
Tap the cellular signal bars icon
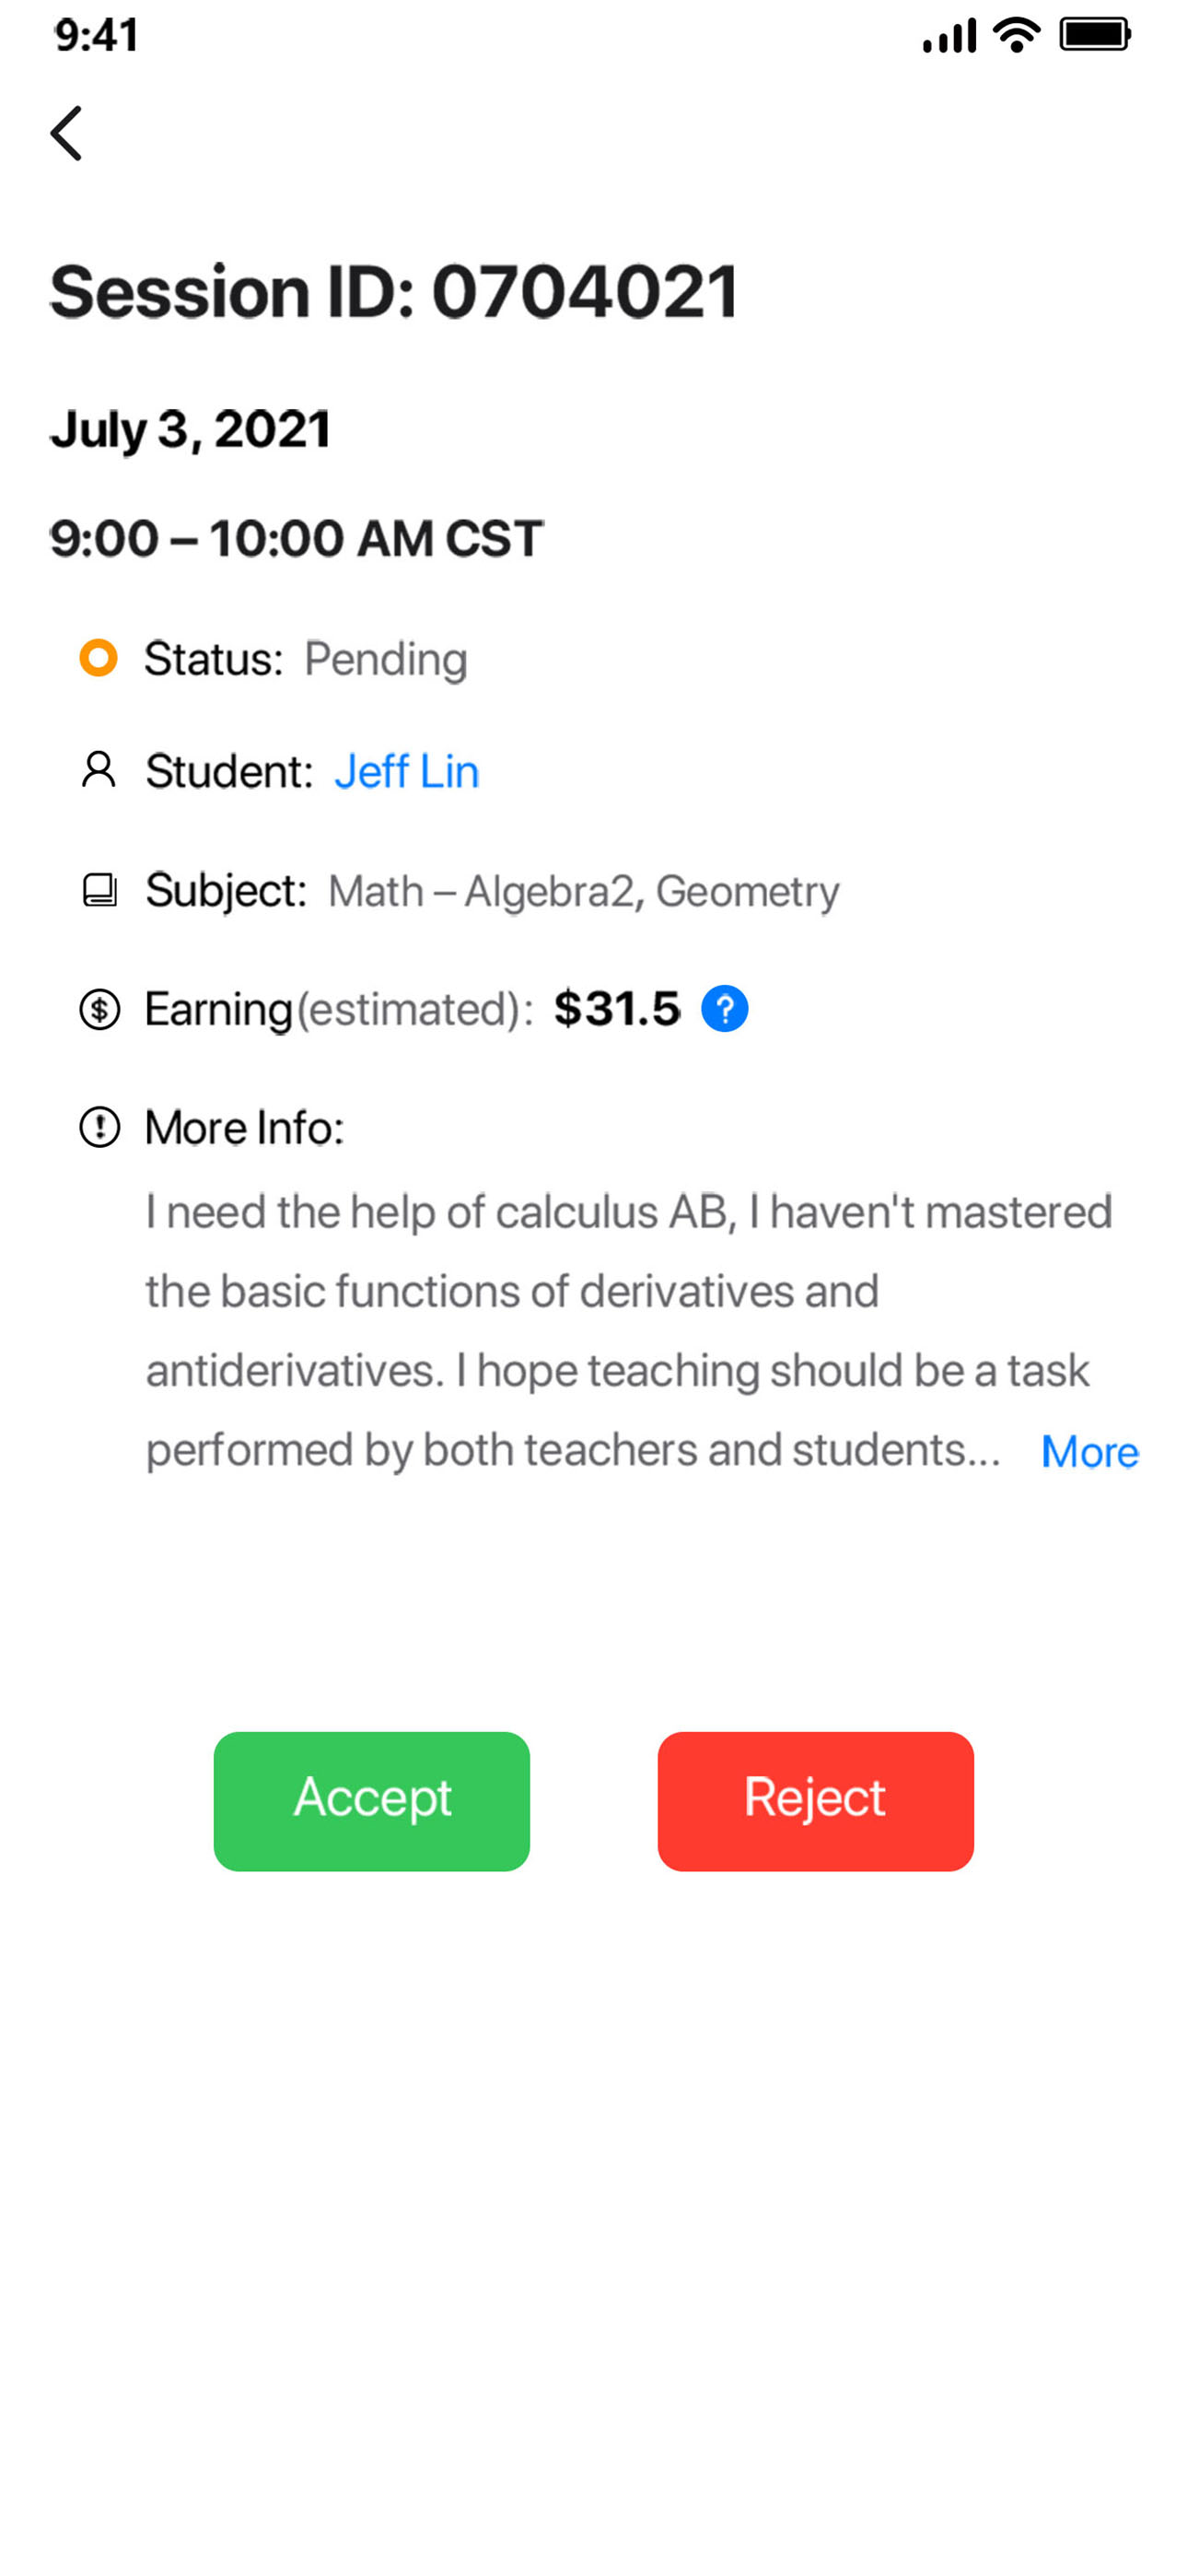(948, 37)
